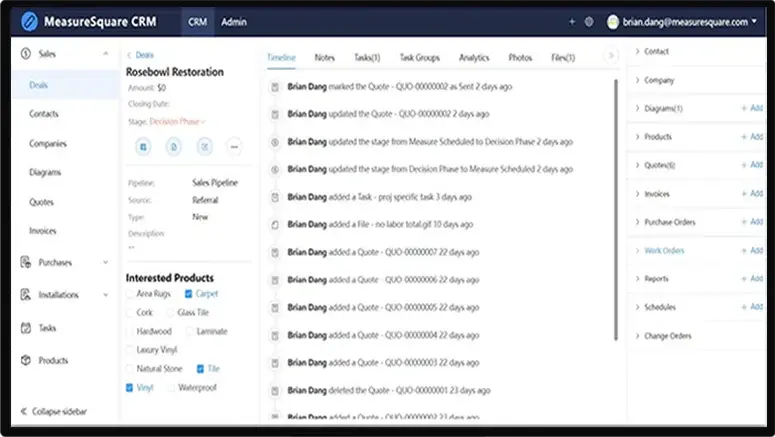Click the file icon beside 'no labor total.gif'

(x=275, y=225)
